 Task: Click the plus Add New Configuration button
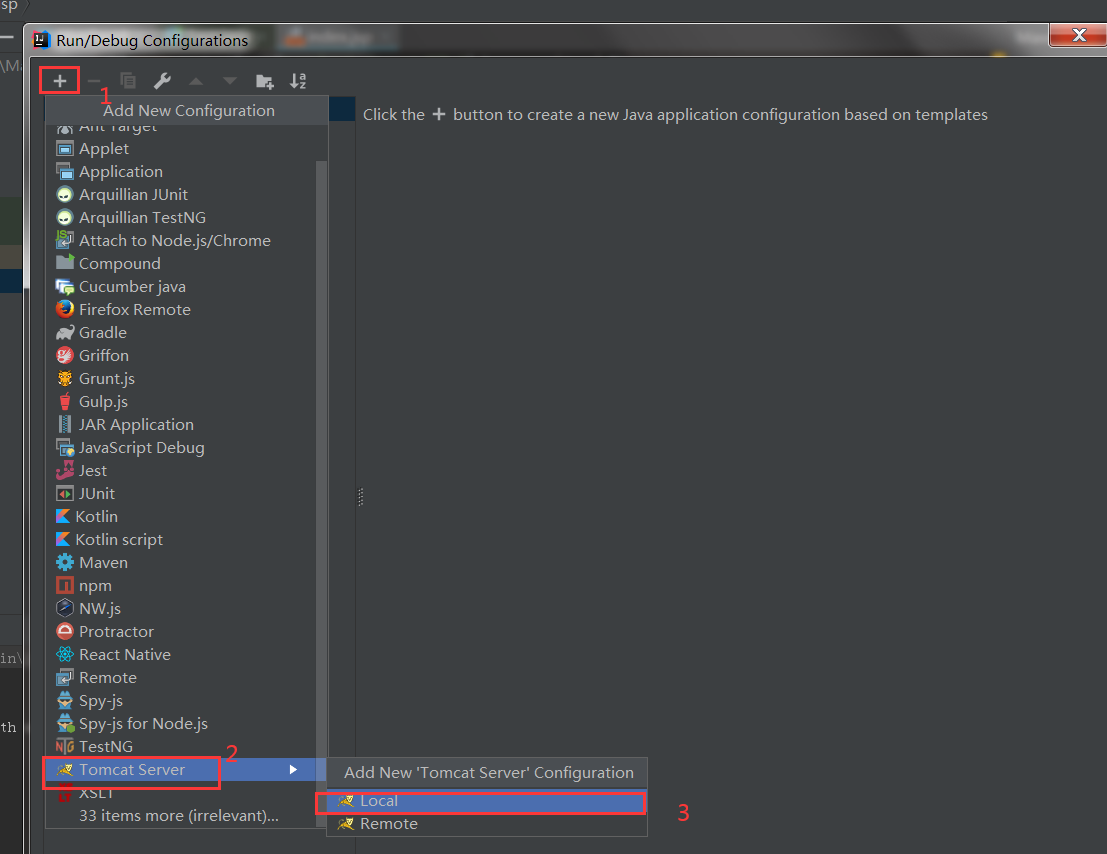click(x=60, y=80)
